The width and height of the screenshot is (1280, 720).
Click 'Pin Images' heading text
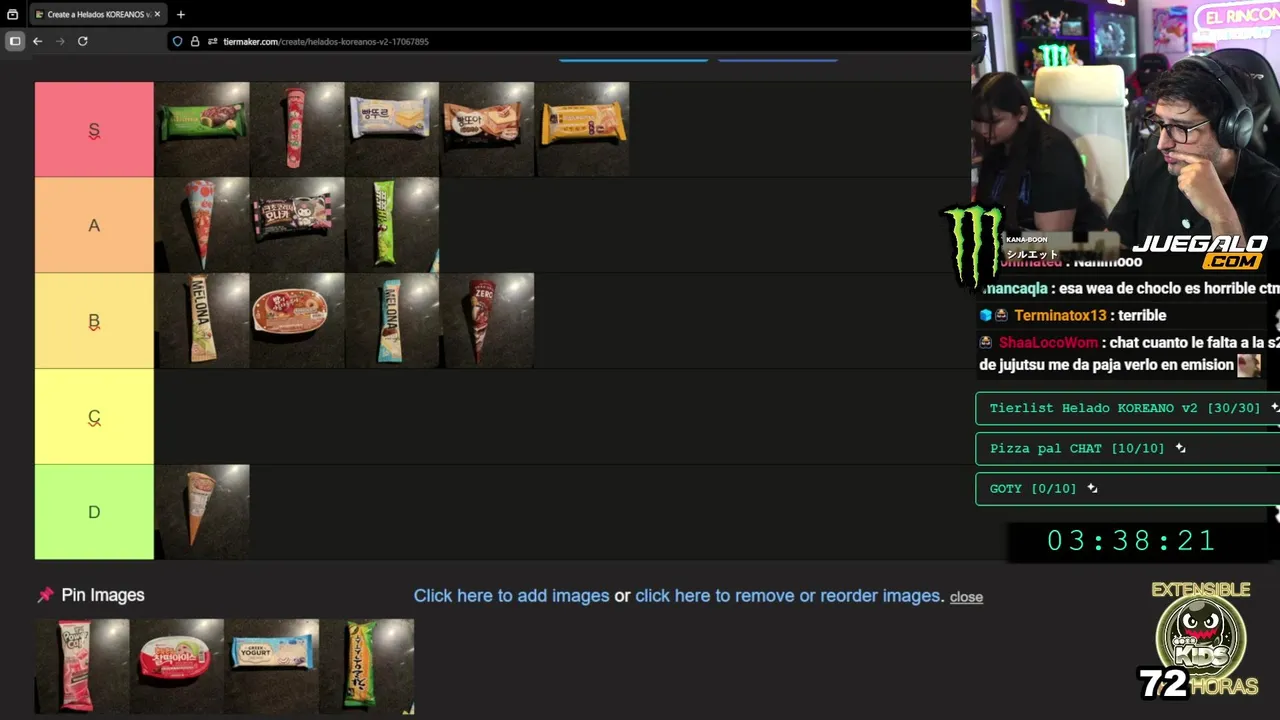[x=103, y=595]
